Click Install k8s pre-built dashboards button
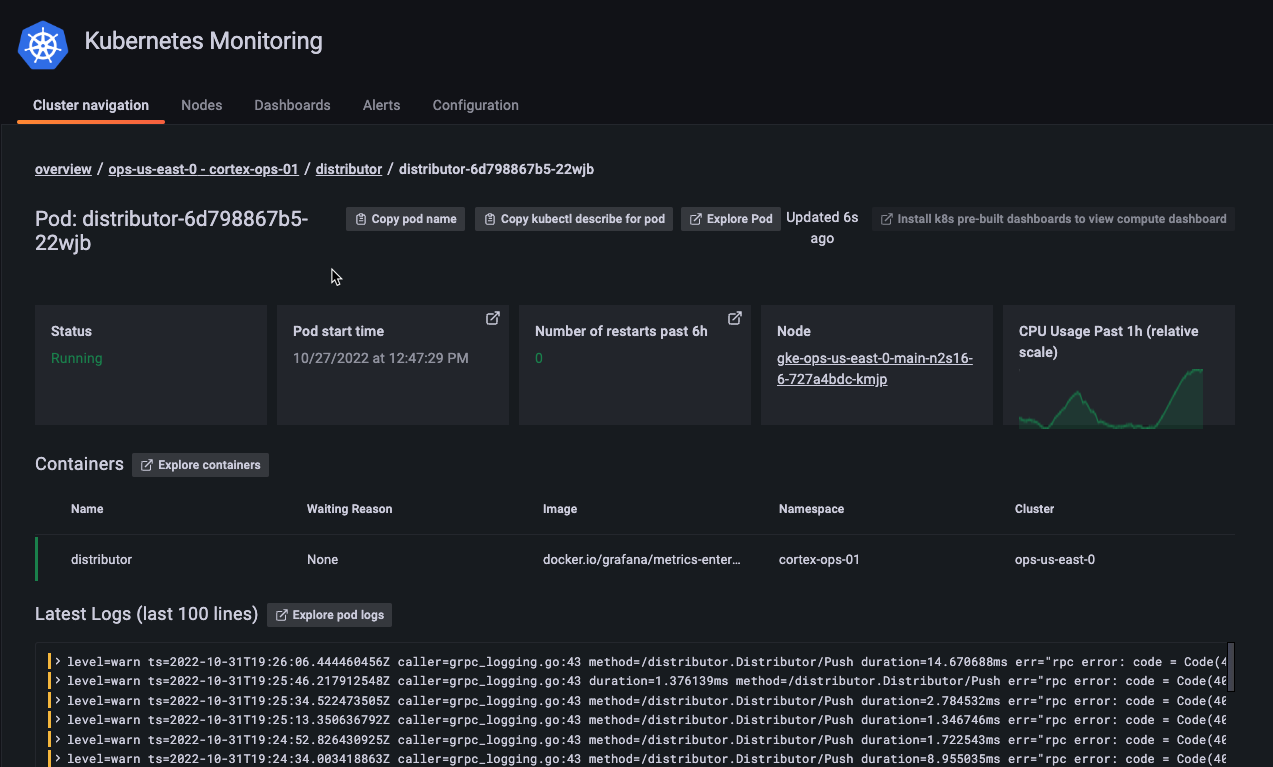The width and height of the screenshot is (1273, 767). (1053, 219)
